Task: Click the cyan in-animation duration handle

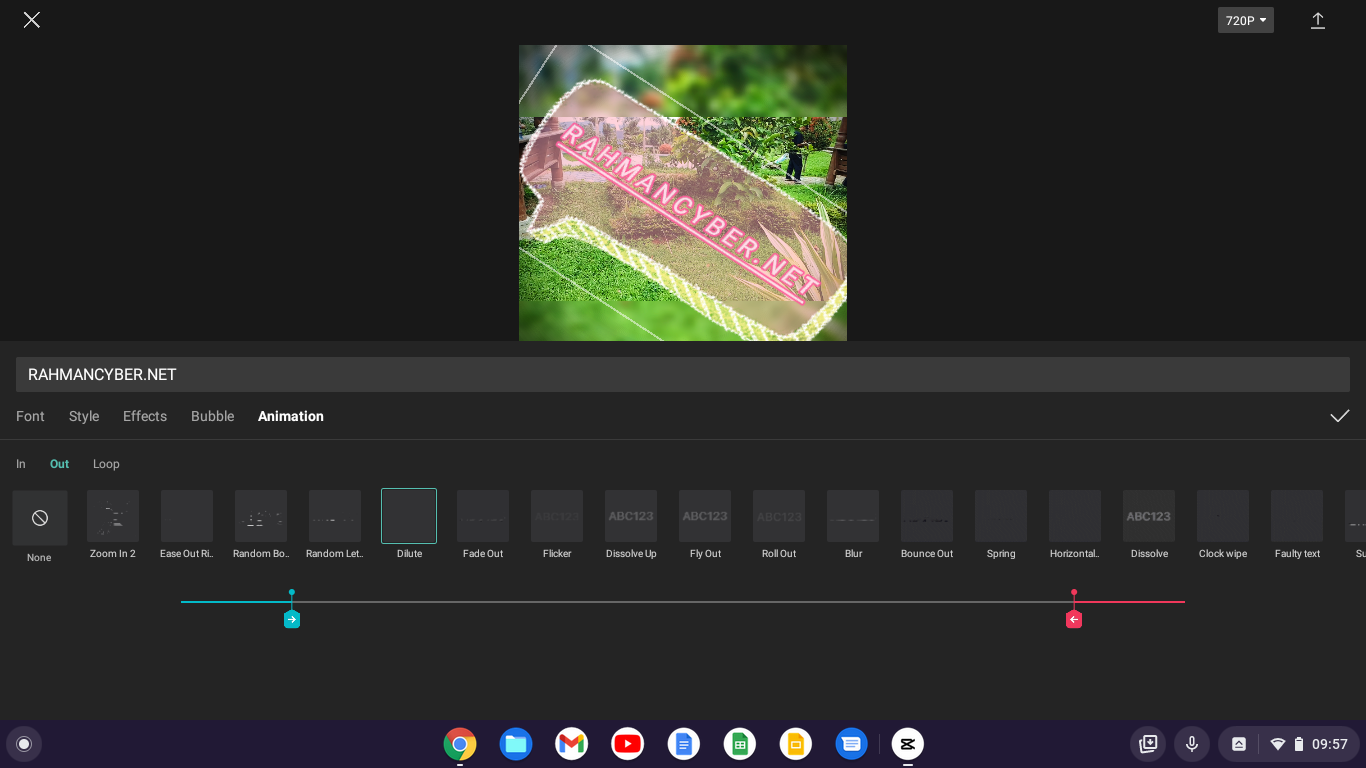Action: pos(292,619)
